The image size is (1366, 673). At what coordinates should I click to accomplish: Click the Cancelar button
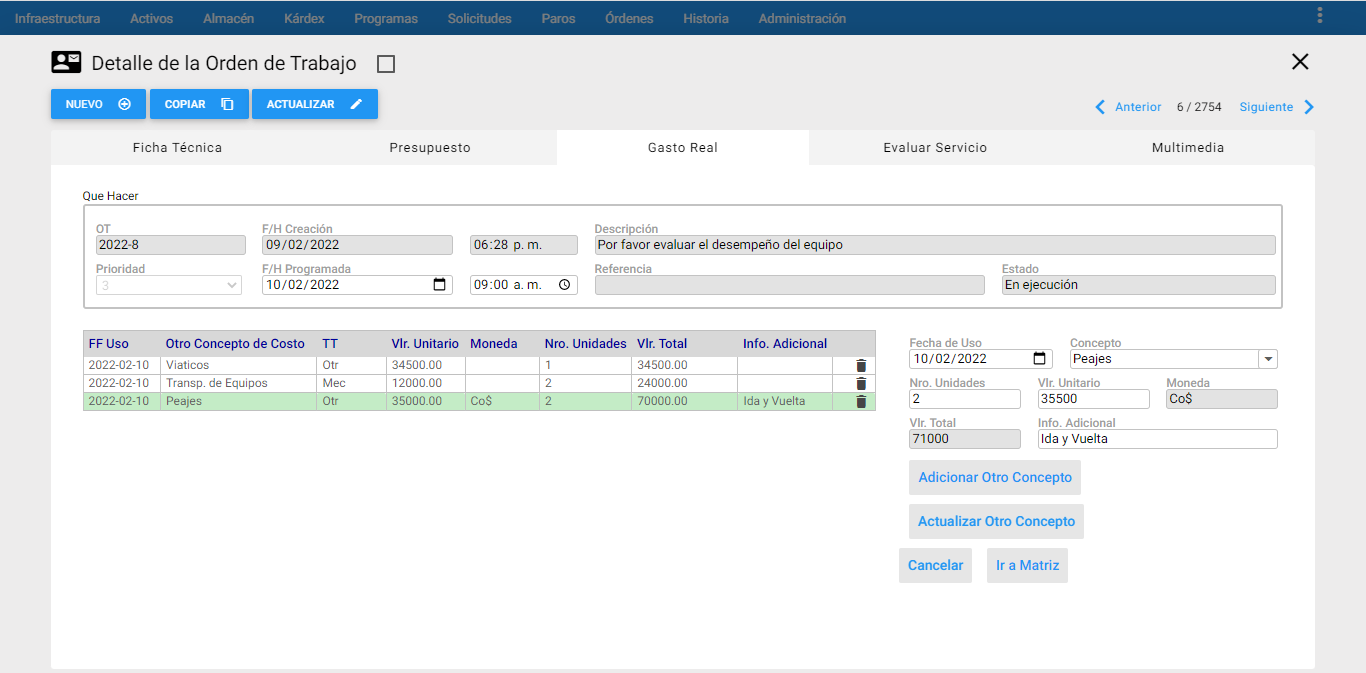tap(935, 565)
